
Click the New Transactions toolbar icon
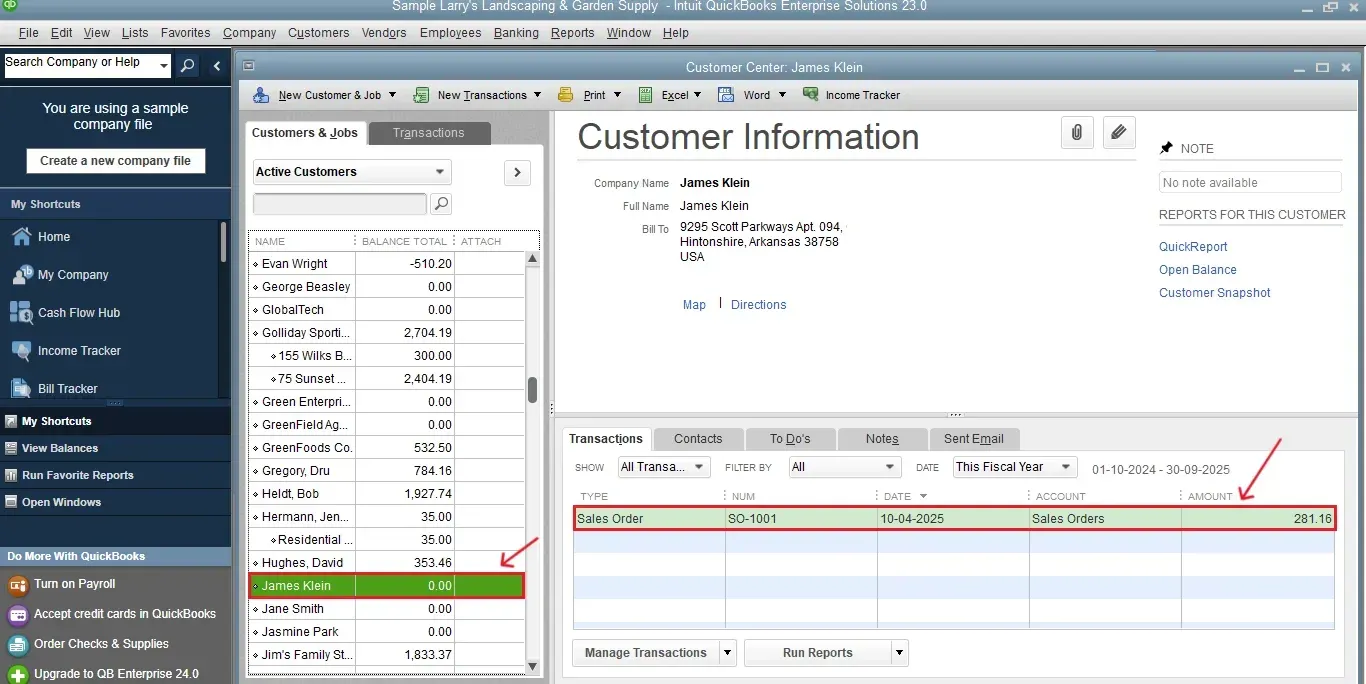click(421, 95)
